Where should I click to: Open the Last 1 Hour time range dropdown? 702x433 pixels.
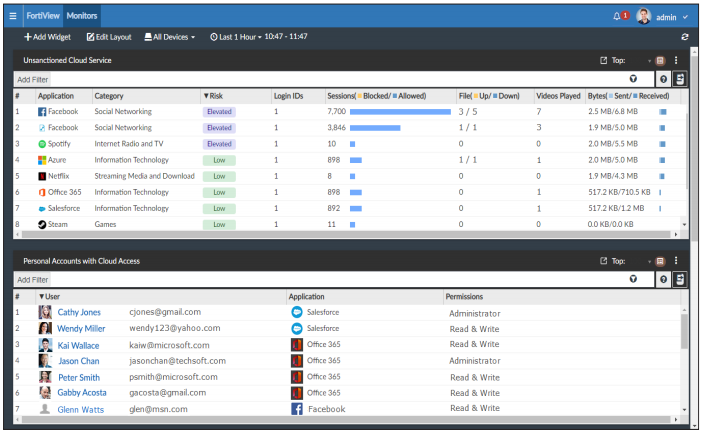click(x=235, y=37)
